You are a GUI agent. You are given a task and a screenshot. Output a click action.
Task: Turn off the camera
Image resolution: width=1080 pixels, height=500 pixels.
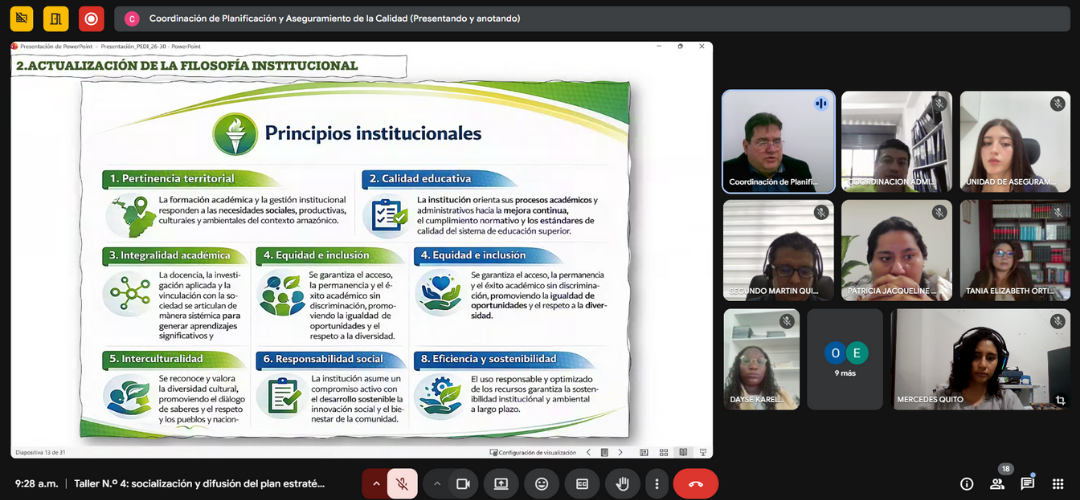463,484
